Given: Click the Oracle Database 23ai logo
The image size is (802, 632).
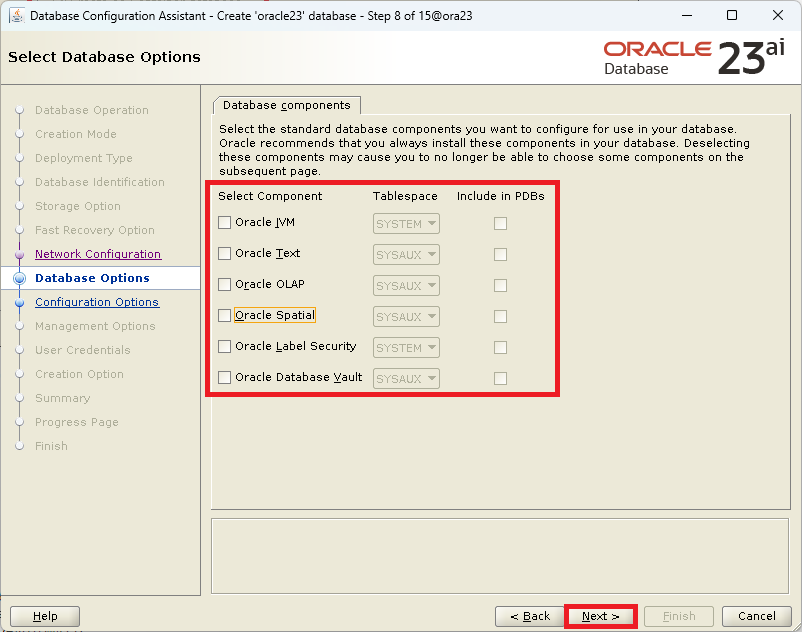Looking at the screenshot, I should [x=694, y=57].
